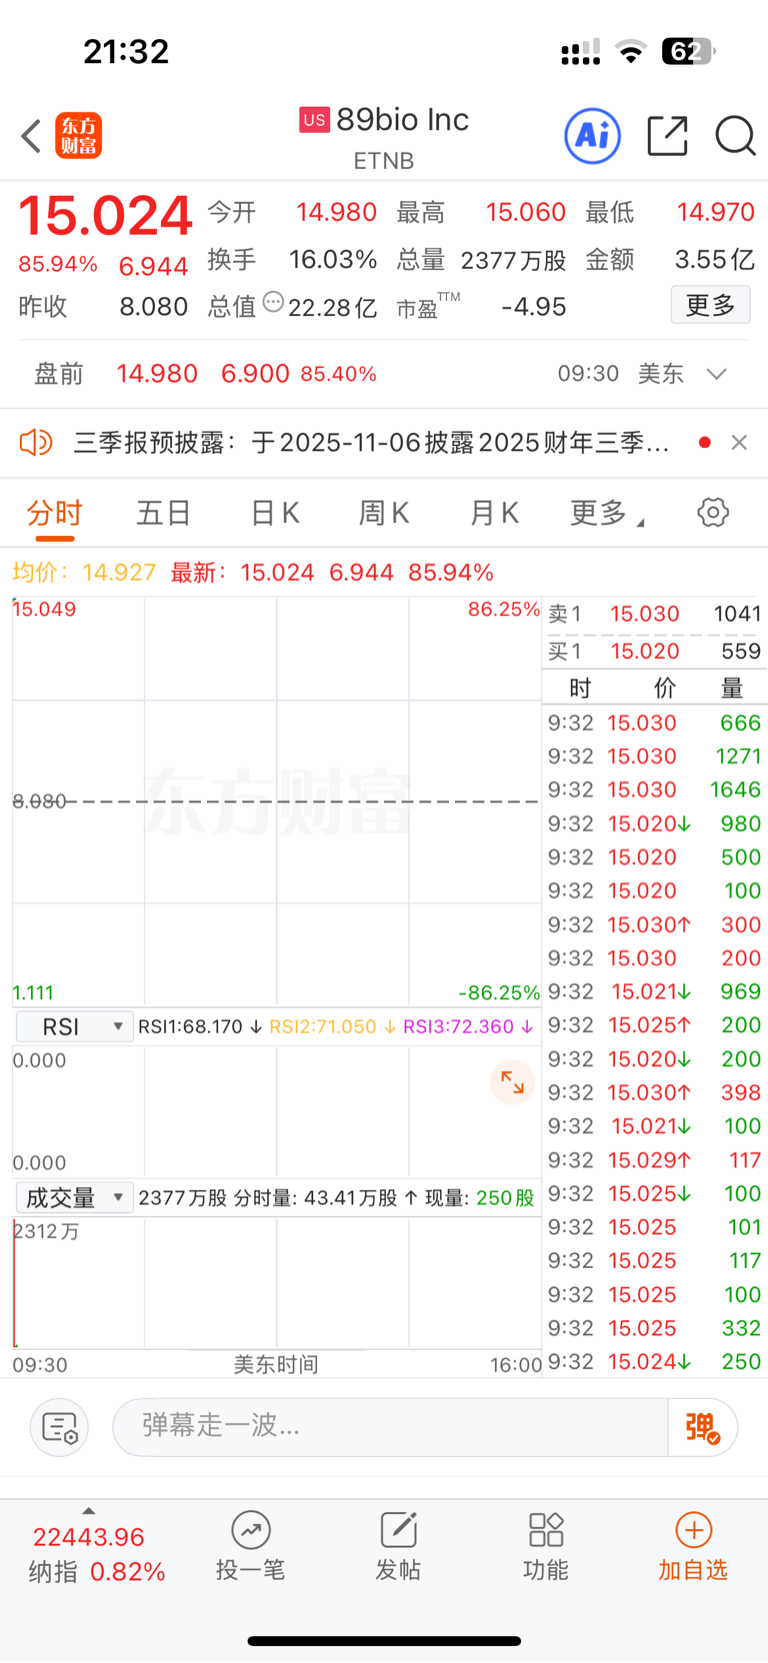This screenshot has height=1663, width=768.
Task: Expand chart to fullscreen icon
Action: [512, 1082]
